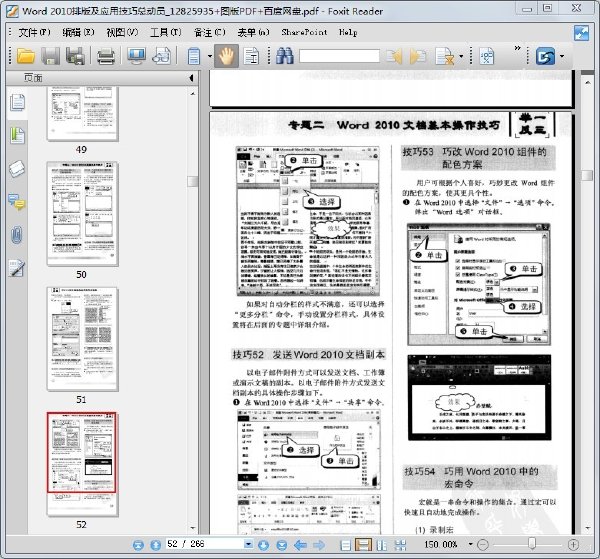Click the Save disk icon
Screen dimensions: 600x559
click(51, 56)
